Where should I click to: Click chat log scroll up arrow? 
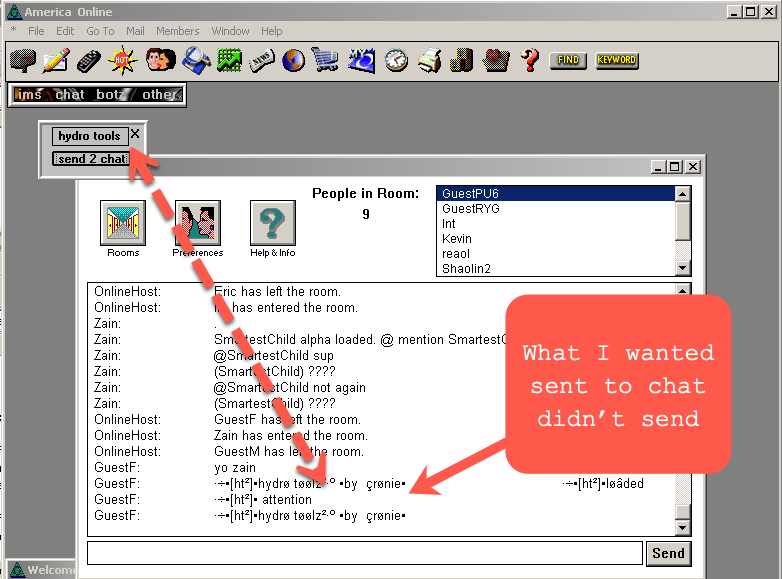tap(683, 290)
